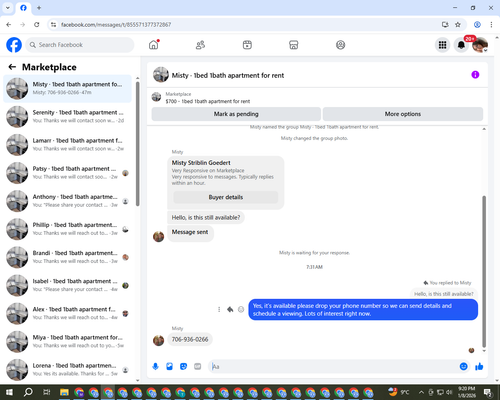The width and height of the screenshot is (500, 400).
Task: Open the Phillip conversation
Action: 68,229
